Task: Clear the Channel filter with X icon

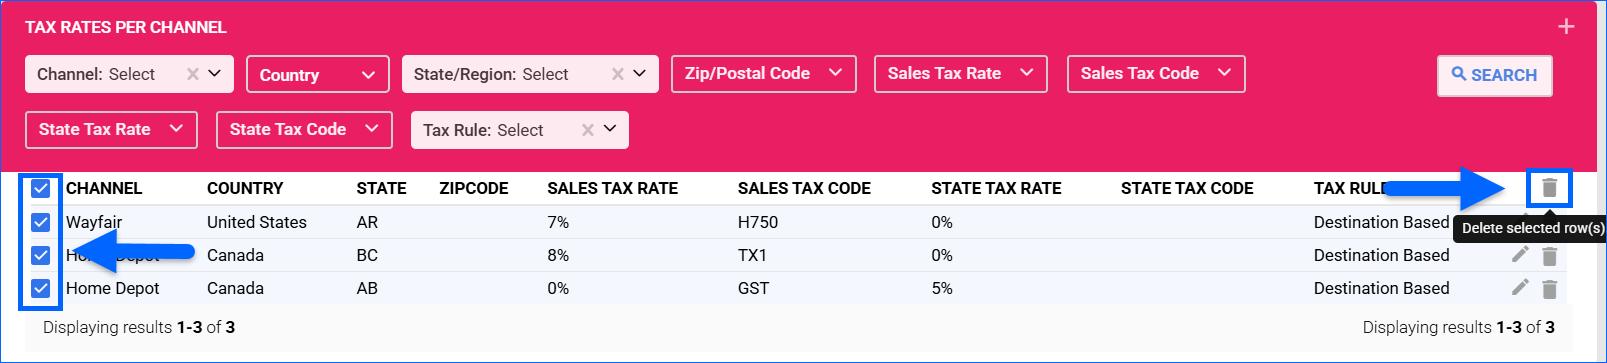Action: (193, 74)
